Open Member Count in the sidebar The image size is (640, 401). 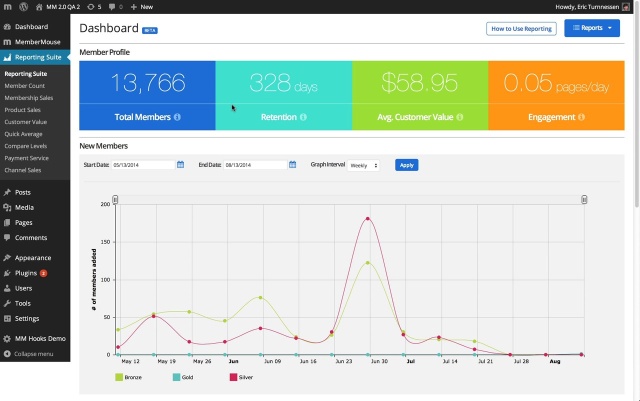24,85
